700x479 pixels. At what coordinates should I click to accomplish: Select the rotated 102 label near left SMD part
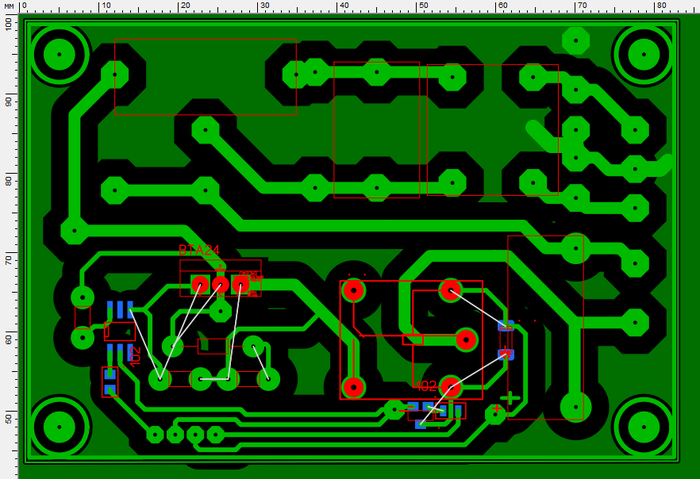coord(135,356)
